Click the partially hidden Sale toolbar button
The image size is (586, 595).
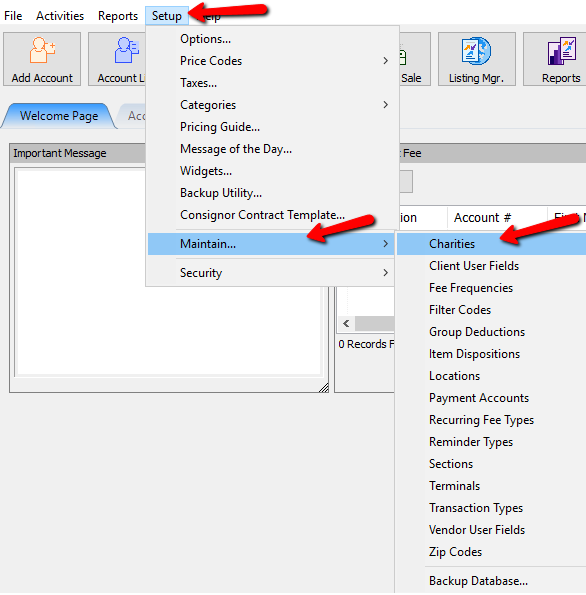coord(414,59)
